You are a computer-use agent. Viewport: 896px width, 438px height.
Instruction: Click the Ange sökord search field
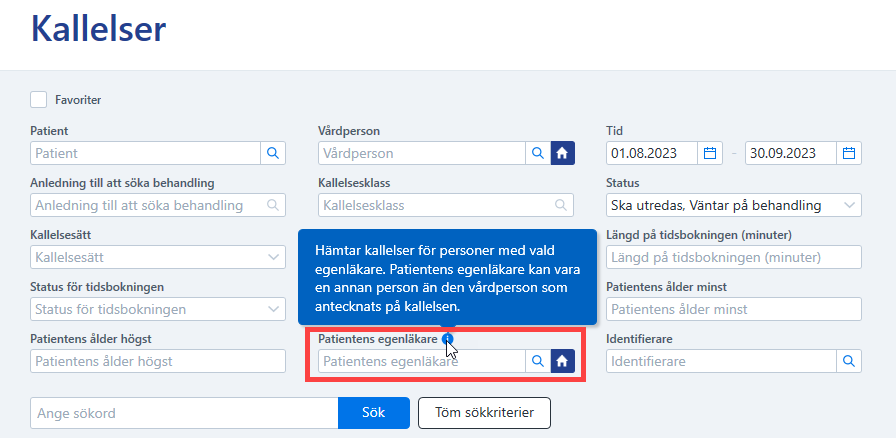click(x=184, y=413)
